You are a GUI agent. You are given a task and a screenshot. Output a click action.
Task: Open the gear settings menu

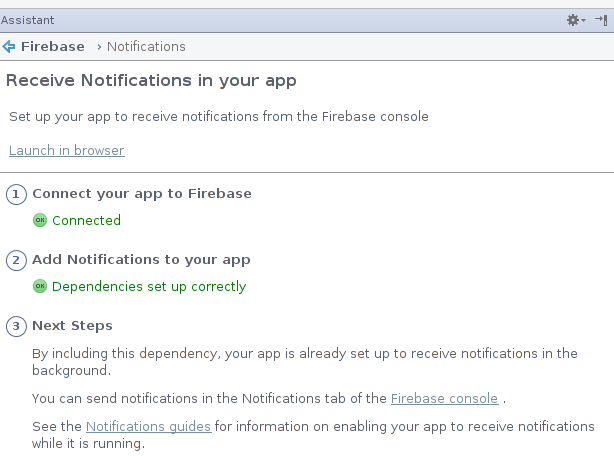576,20
